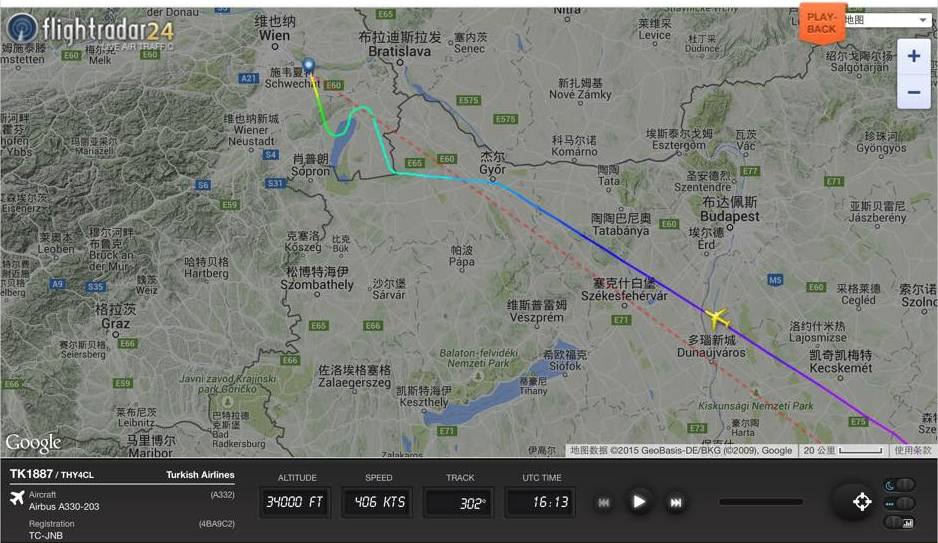Toggle the trail dots switch
938x543 pixels.
(900, 504)
